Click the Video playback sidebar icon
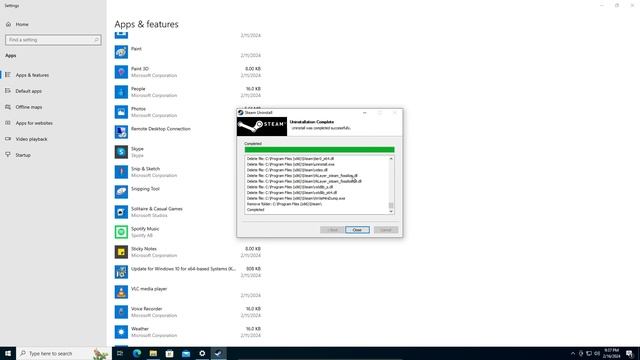 [8, 139]
